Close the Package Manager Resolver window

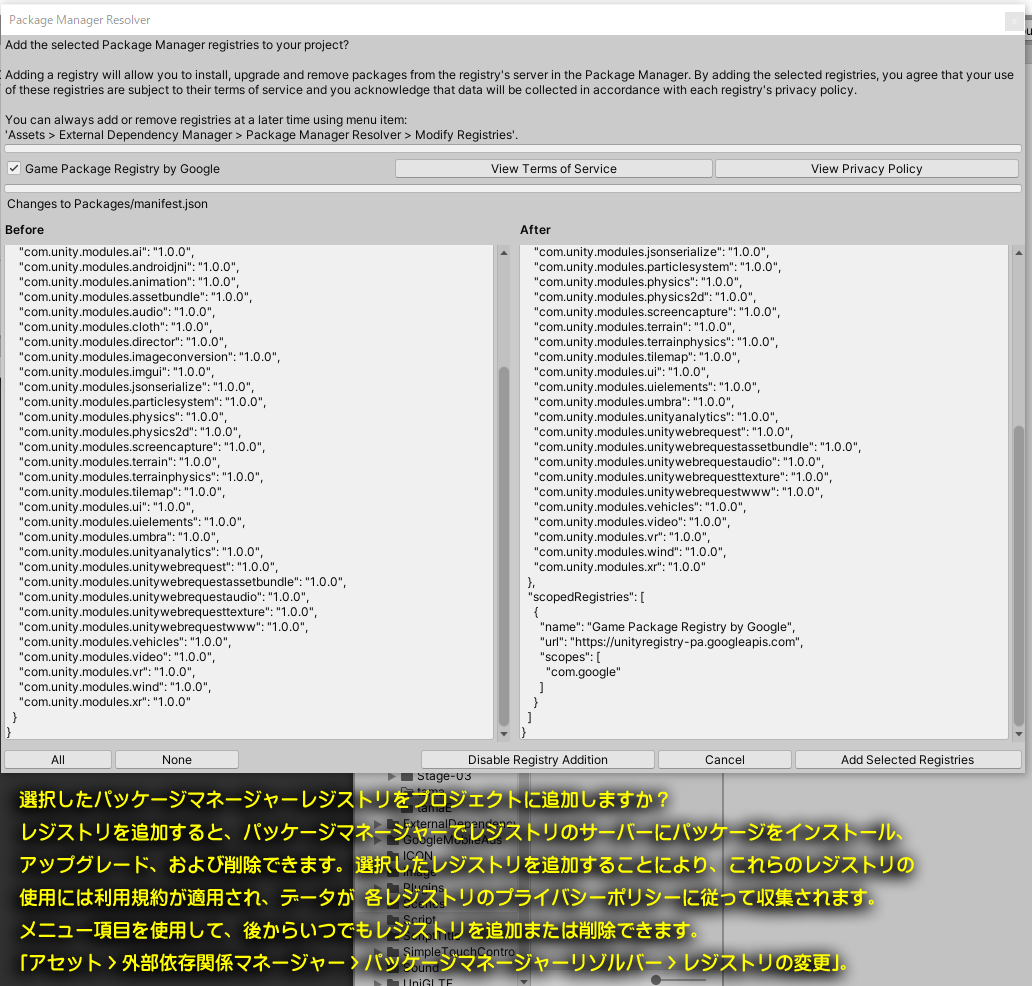click(1014, 22)
